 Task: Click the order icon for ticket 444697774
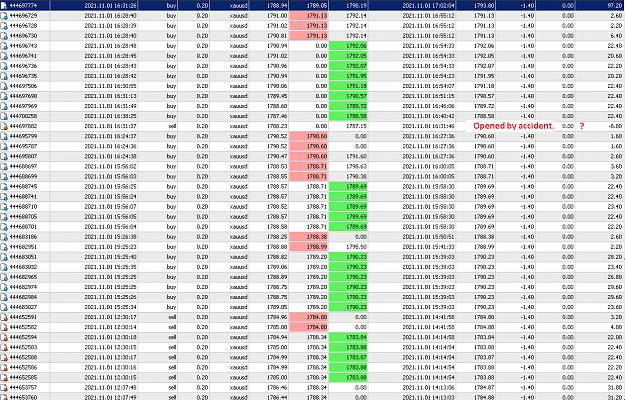point(4,6)
